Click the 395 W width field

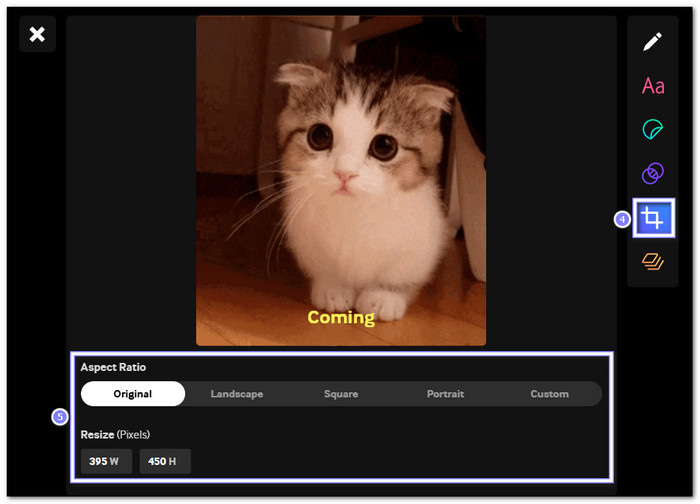pos(106,461)
